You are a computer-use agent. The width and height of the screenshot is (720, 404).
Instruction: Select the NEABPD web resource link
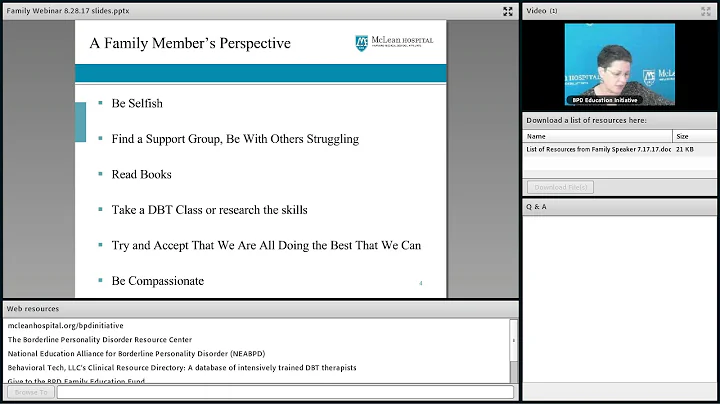[136, 354]
